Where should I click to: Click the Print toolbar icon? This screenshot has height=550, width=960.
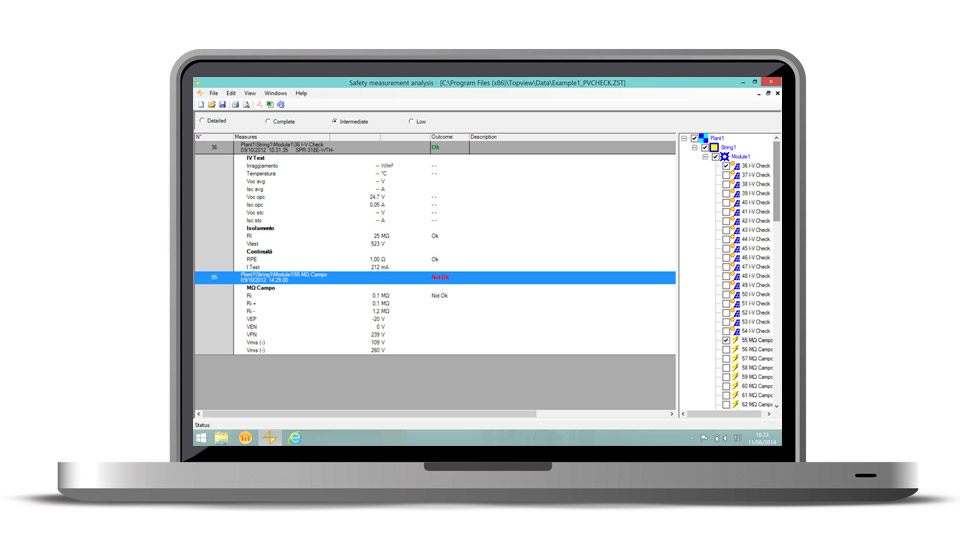[x=235, y=104]
